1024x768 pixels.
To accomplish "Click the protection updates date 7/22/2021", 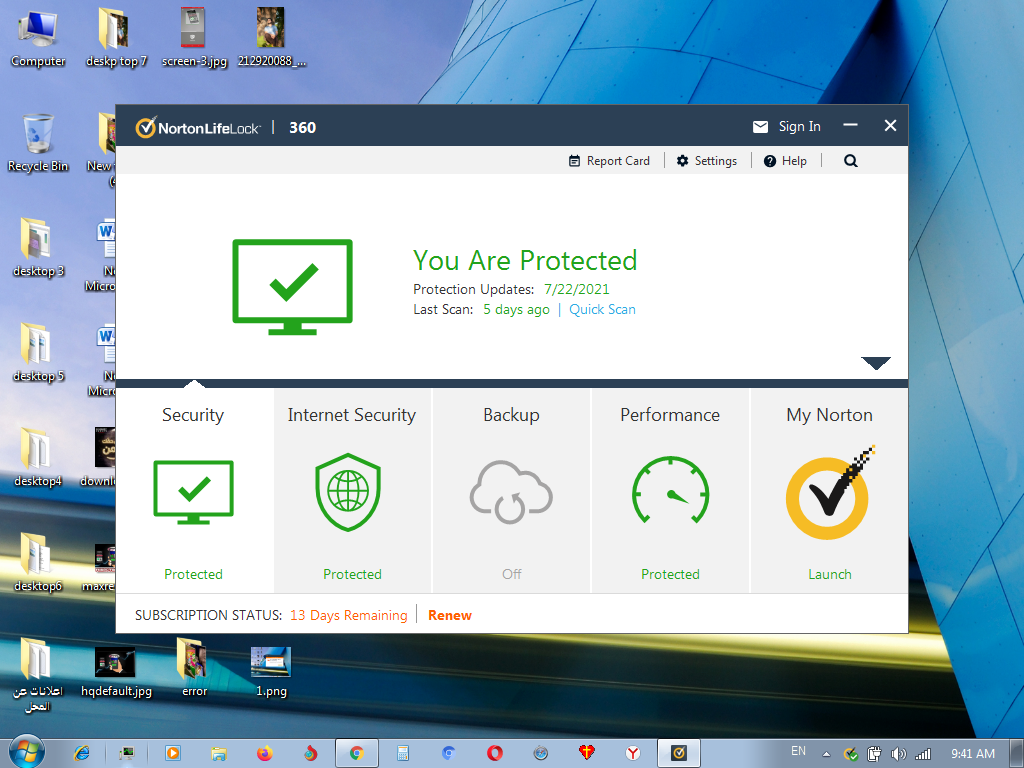I will click(x=577, y=289).
